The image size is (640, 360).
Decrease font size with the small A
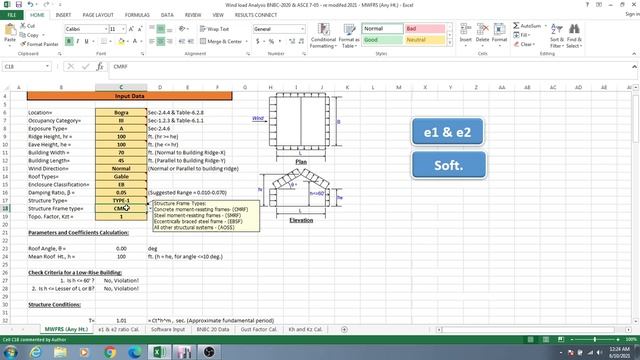point(140,29)
